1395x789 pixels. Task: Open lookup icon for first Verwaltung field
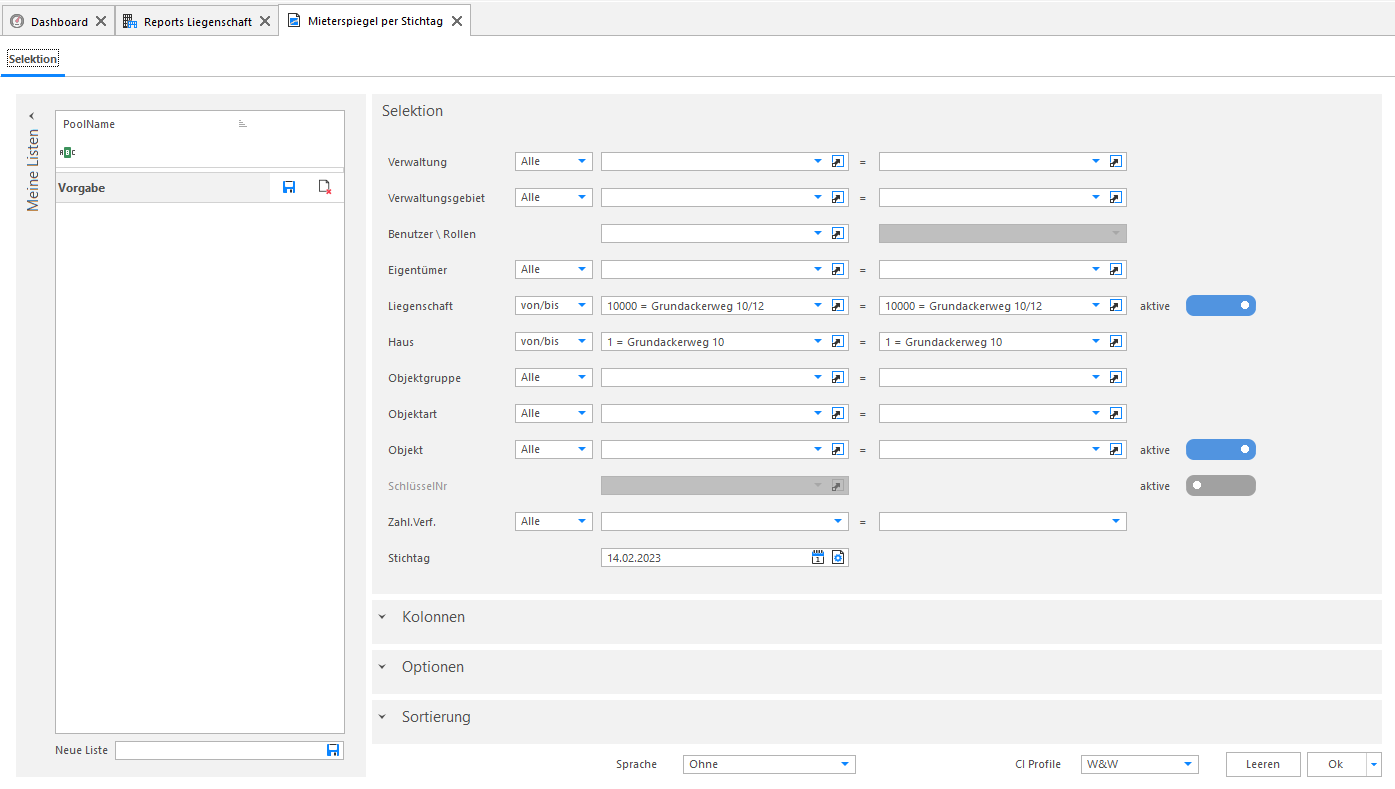[x=838, y=162]
